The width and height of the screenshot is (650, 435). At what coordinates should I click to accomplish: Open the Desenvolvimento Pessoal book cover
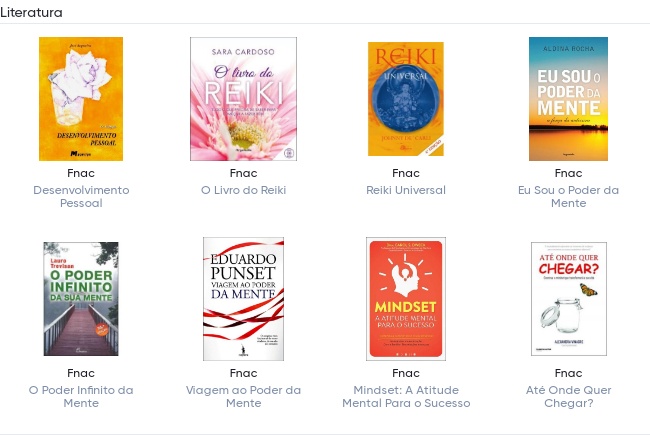(81, 99)
